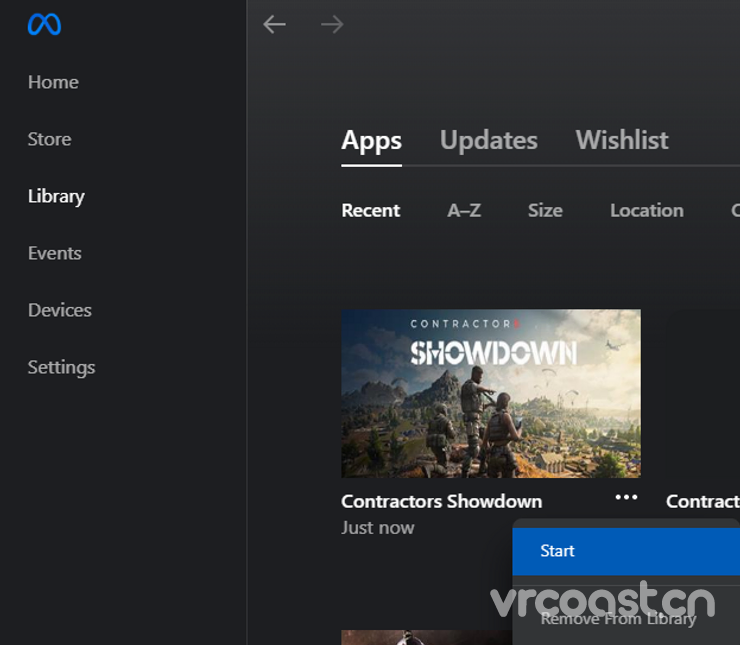
Task: Sort apps by Size
Action: click(545, 210)
